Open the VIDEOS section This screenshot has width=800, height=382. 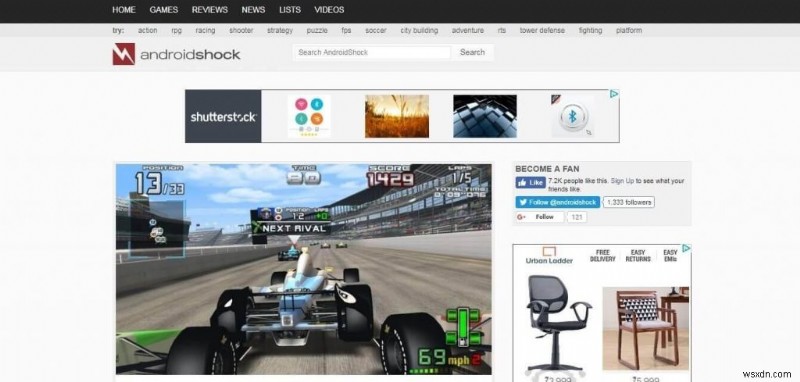(329, 10)
